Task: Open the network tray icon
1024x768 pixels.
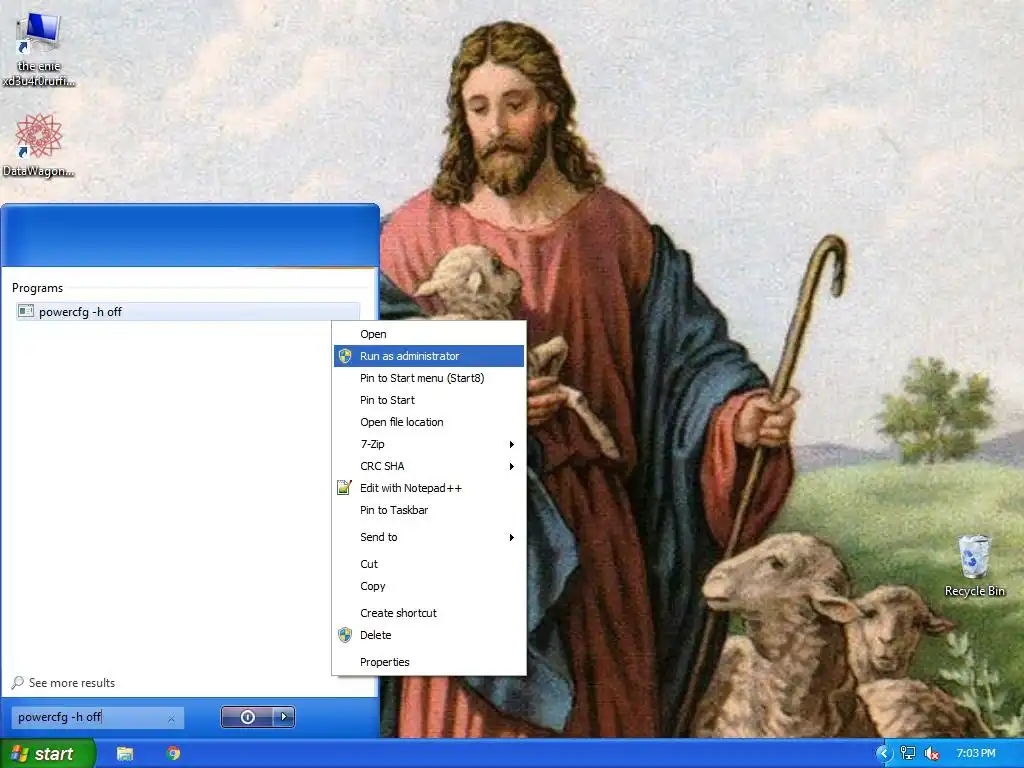Action: point(907,754)
